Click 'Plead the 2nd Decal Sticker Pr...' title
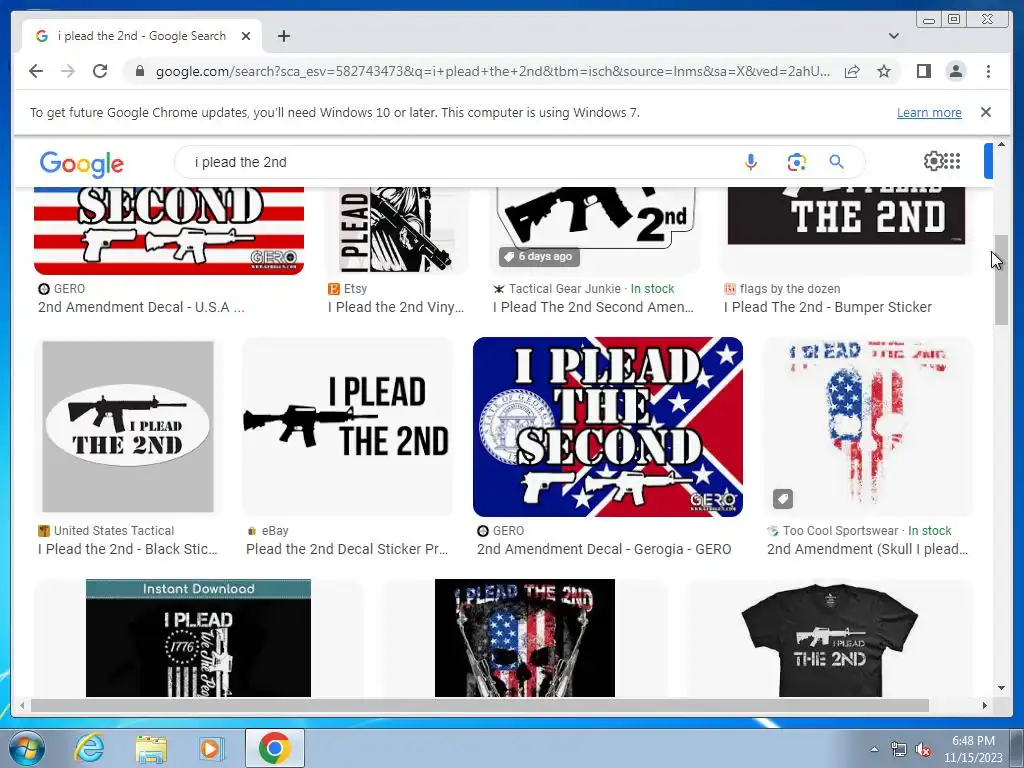1024x768 pixels. coord(347,549)
